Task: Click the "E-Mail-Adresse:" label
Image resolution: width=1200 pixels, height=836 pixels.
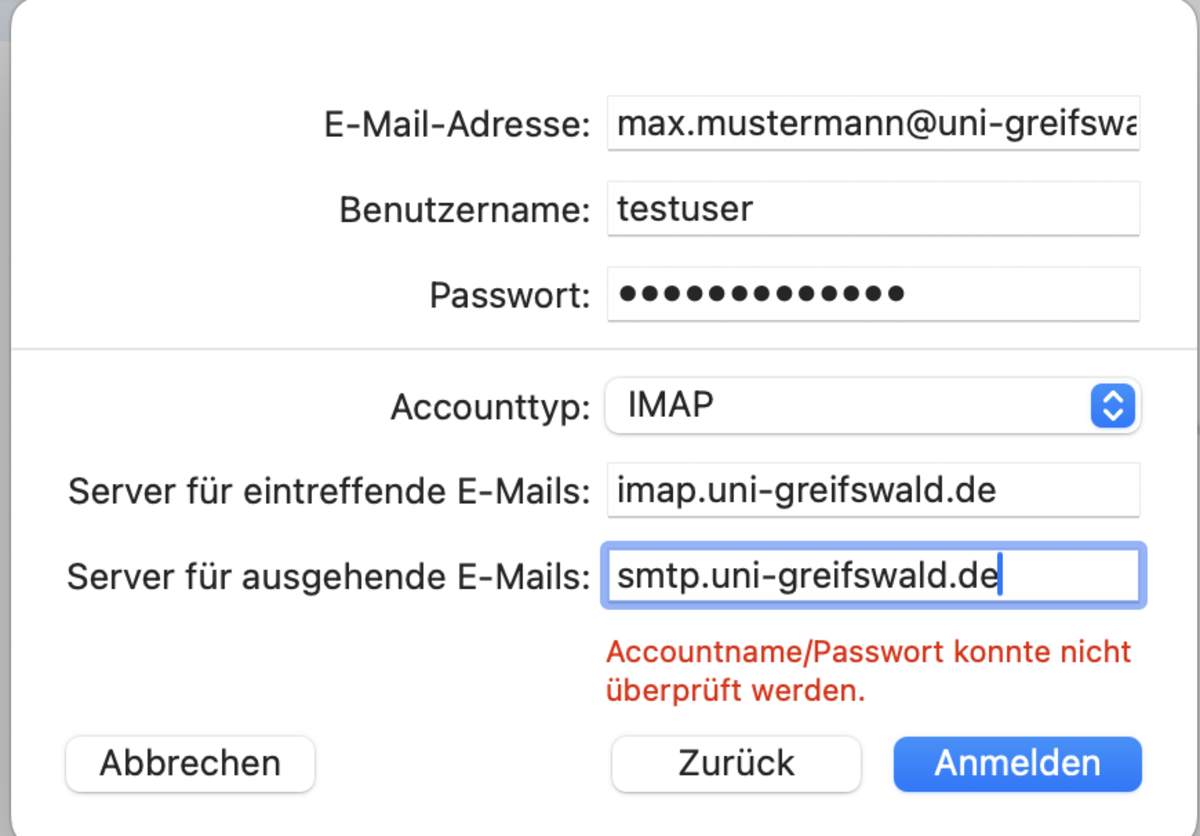Action: point(457,125)
